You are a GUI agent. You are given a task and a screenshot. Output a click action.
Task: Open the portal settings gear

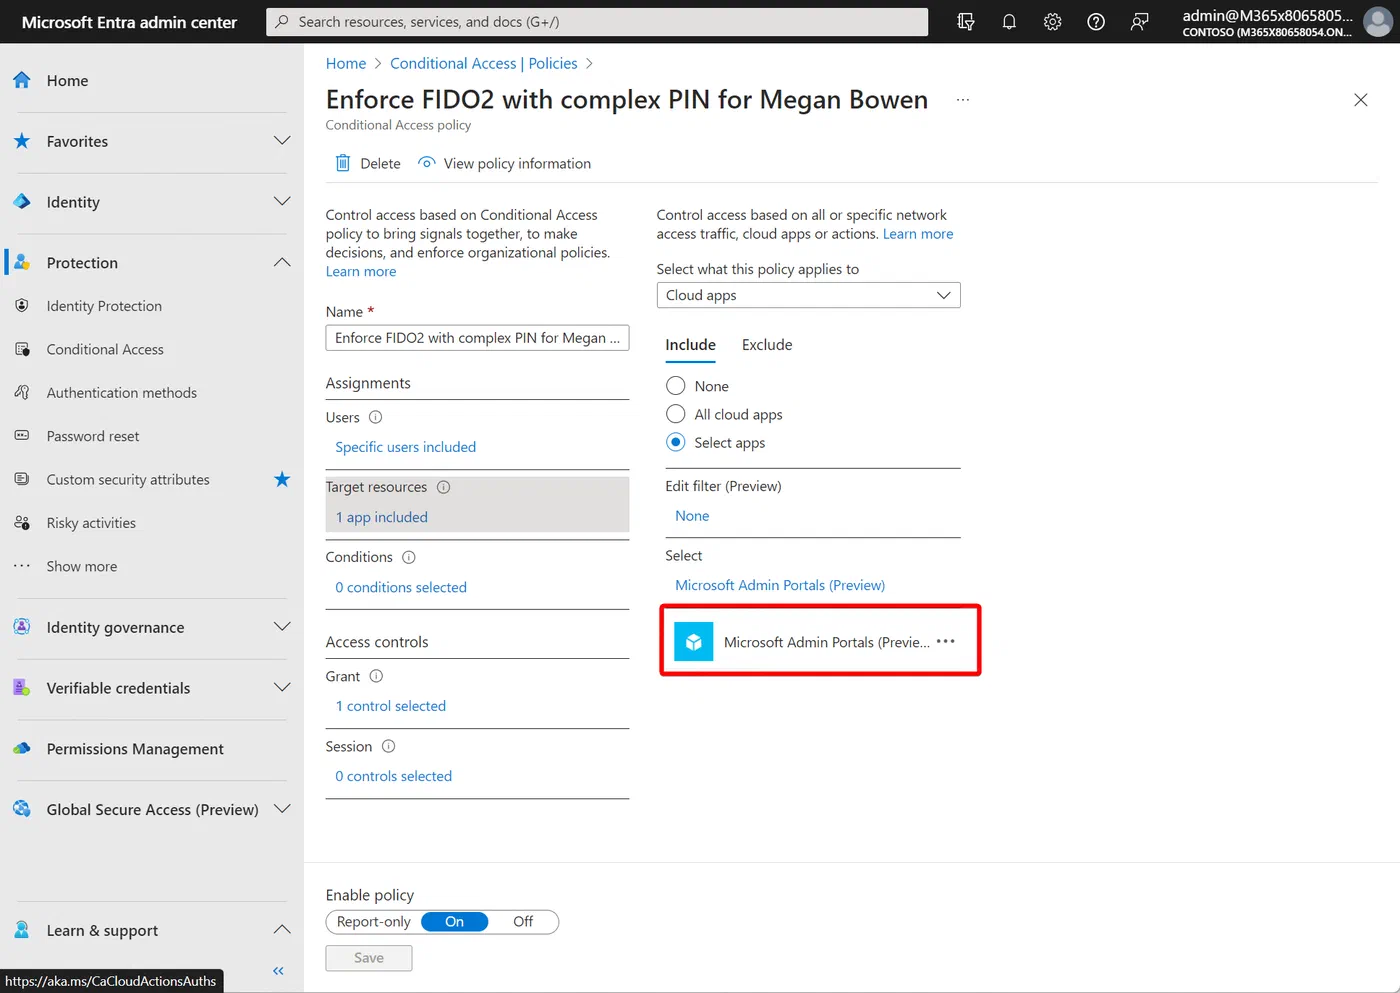tap(1052, 21)
